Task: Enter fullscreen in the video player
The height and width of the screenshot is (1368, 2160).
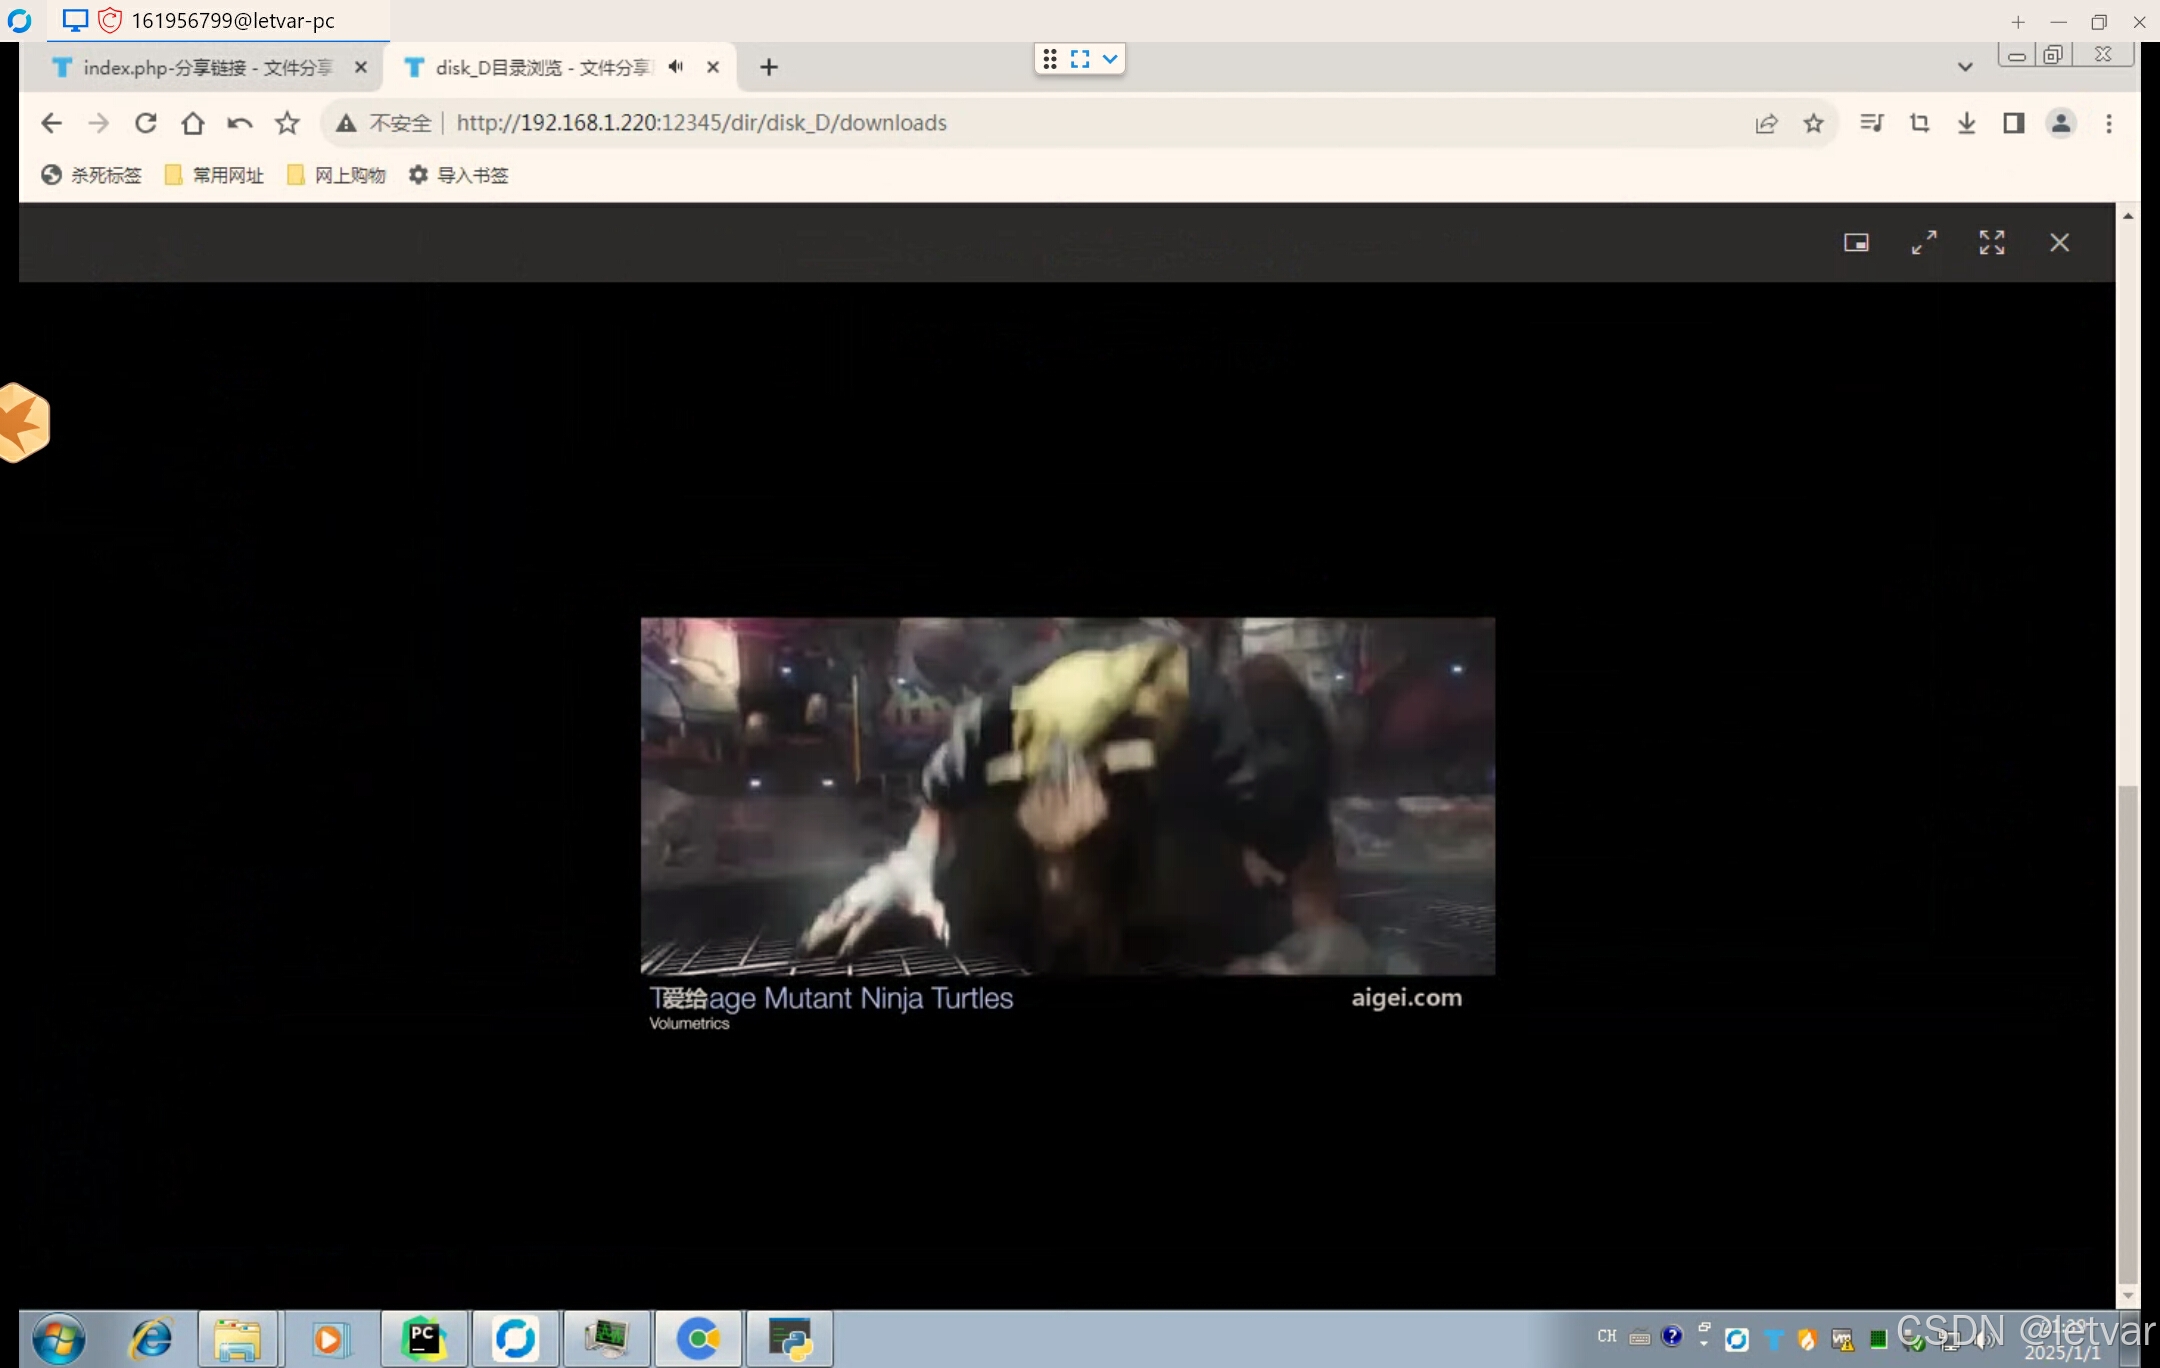Action: [x=1992, y=242]
